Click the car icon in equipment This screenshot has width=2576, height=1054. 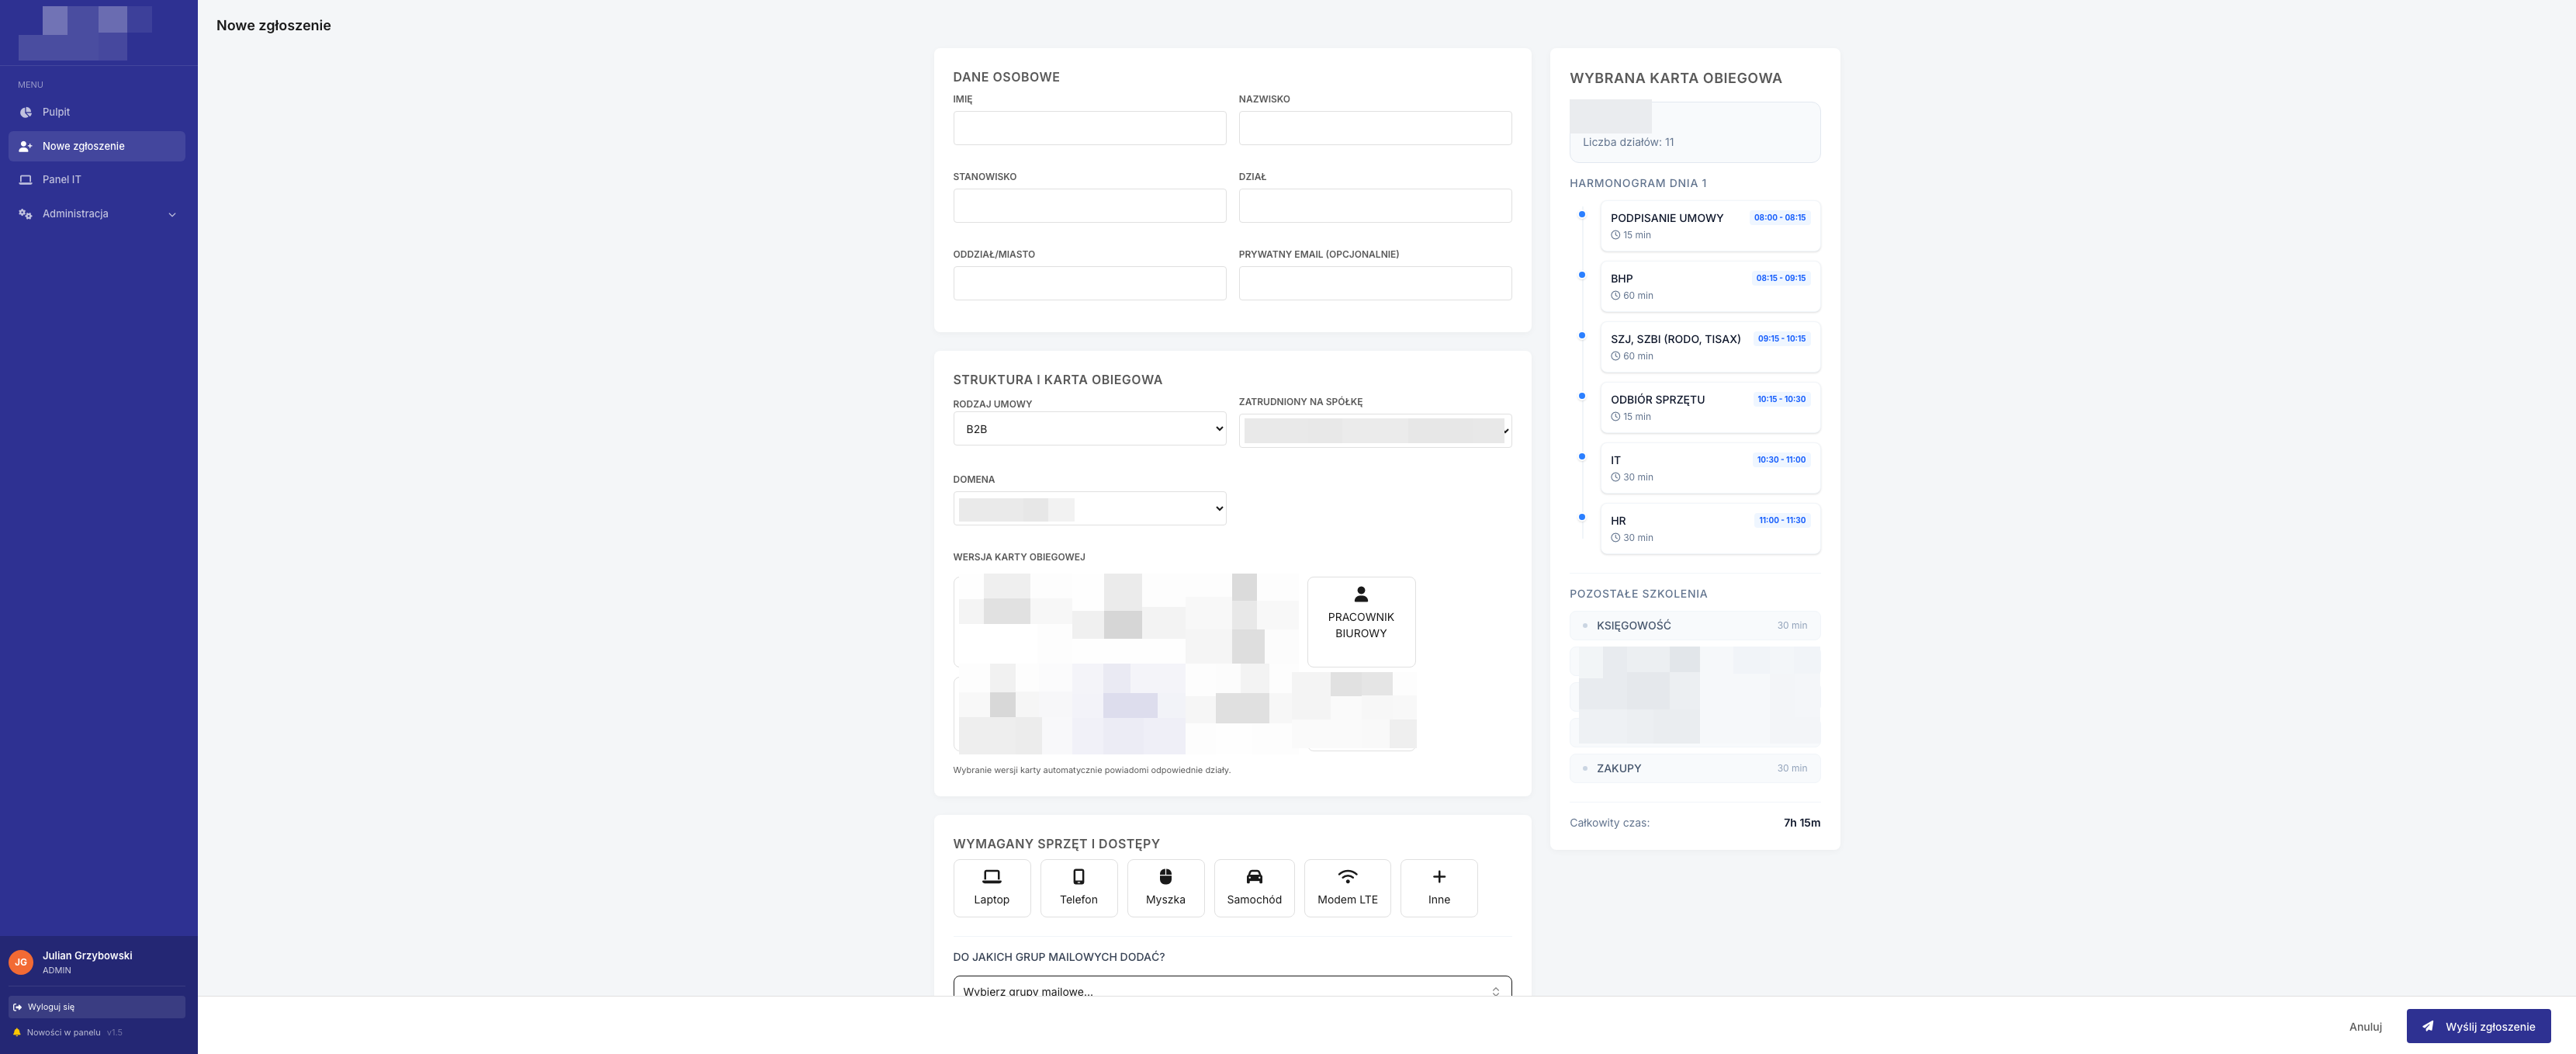click(x=1254, y=877)
